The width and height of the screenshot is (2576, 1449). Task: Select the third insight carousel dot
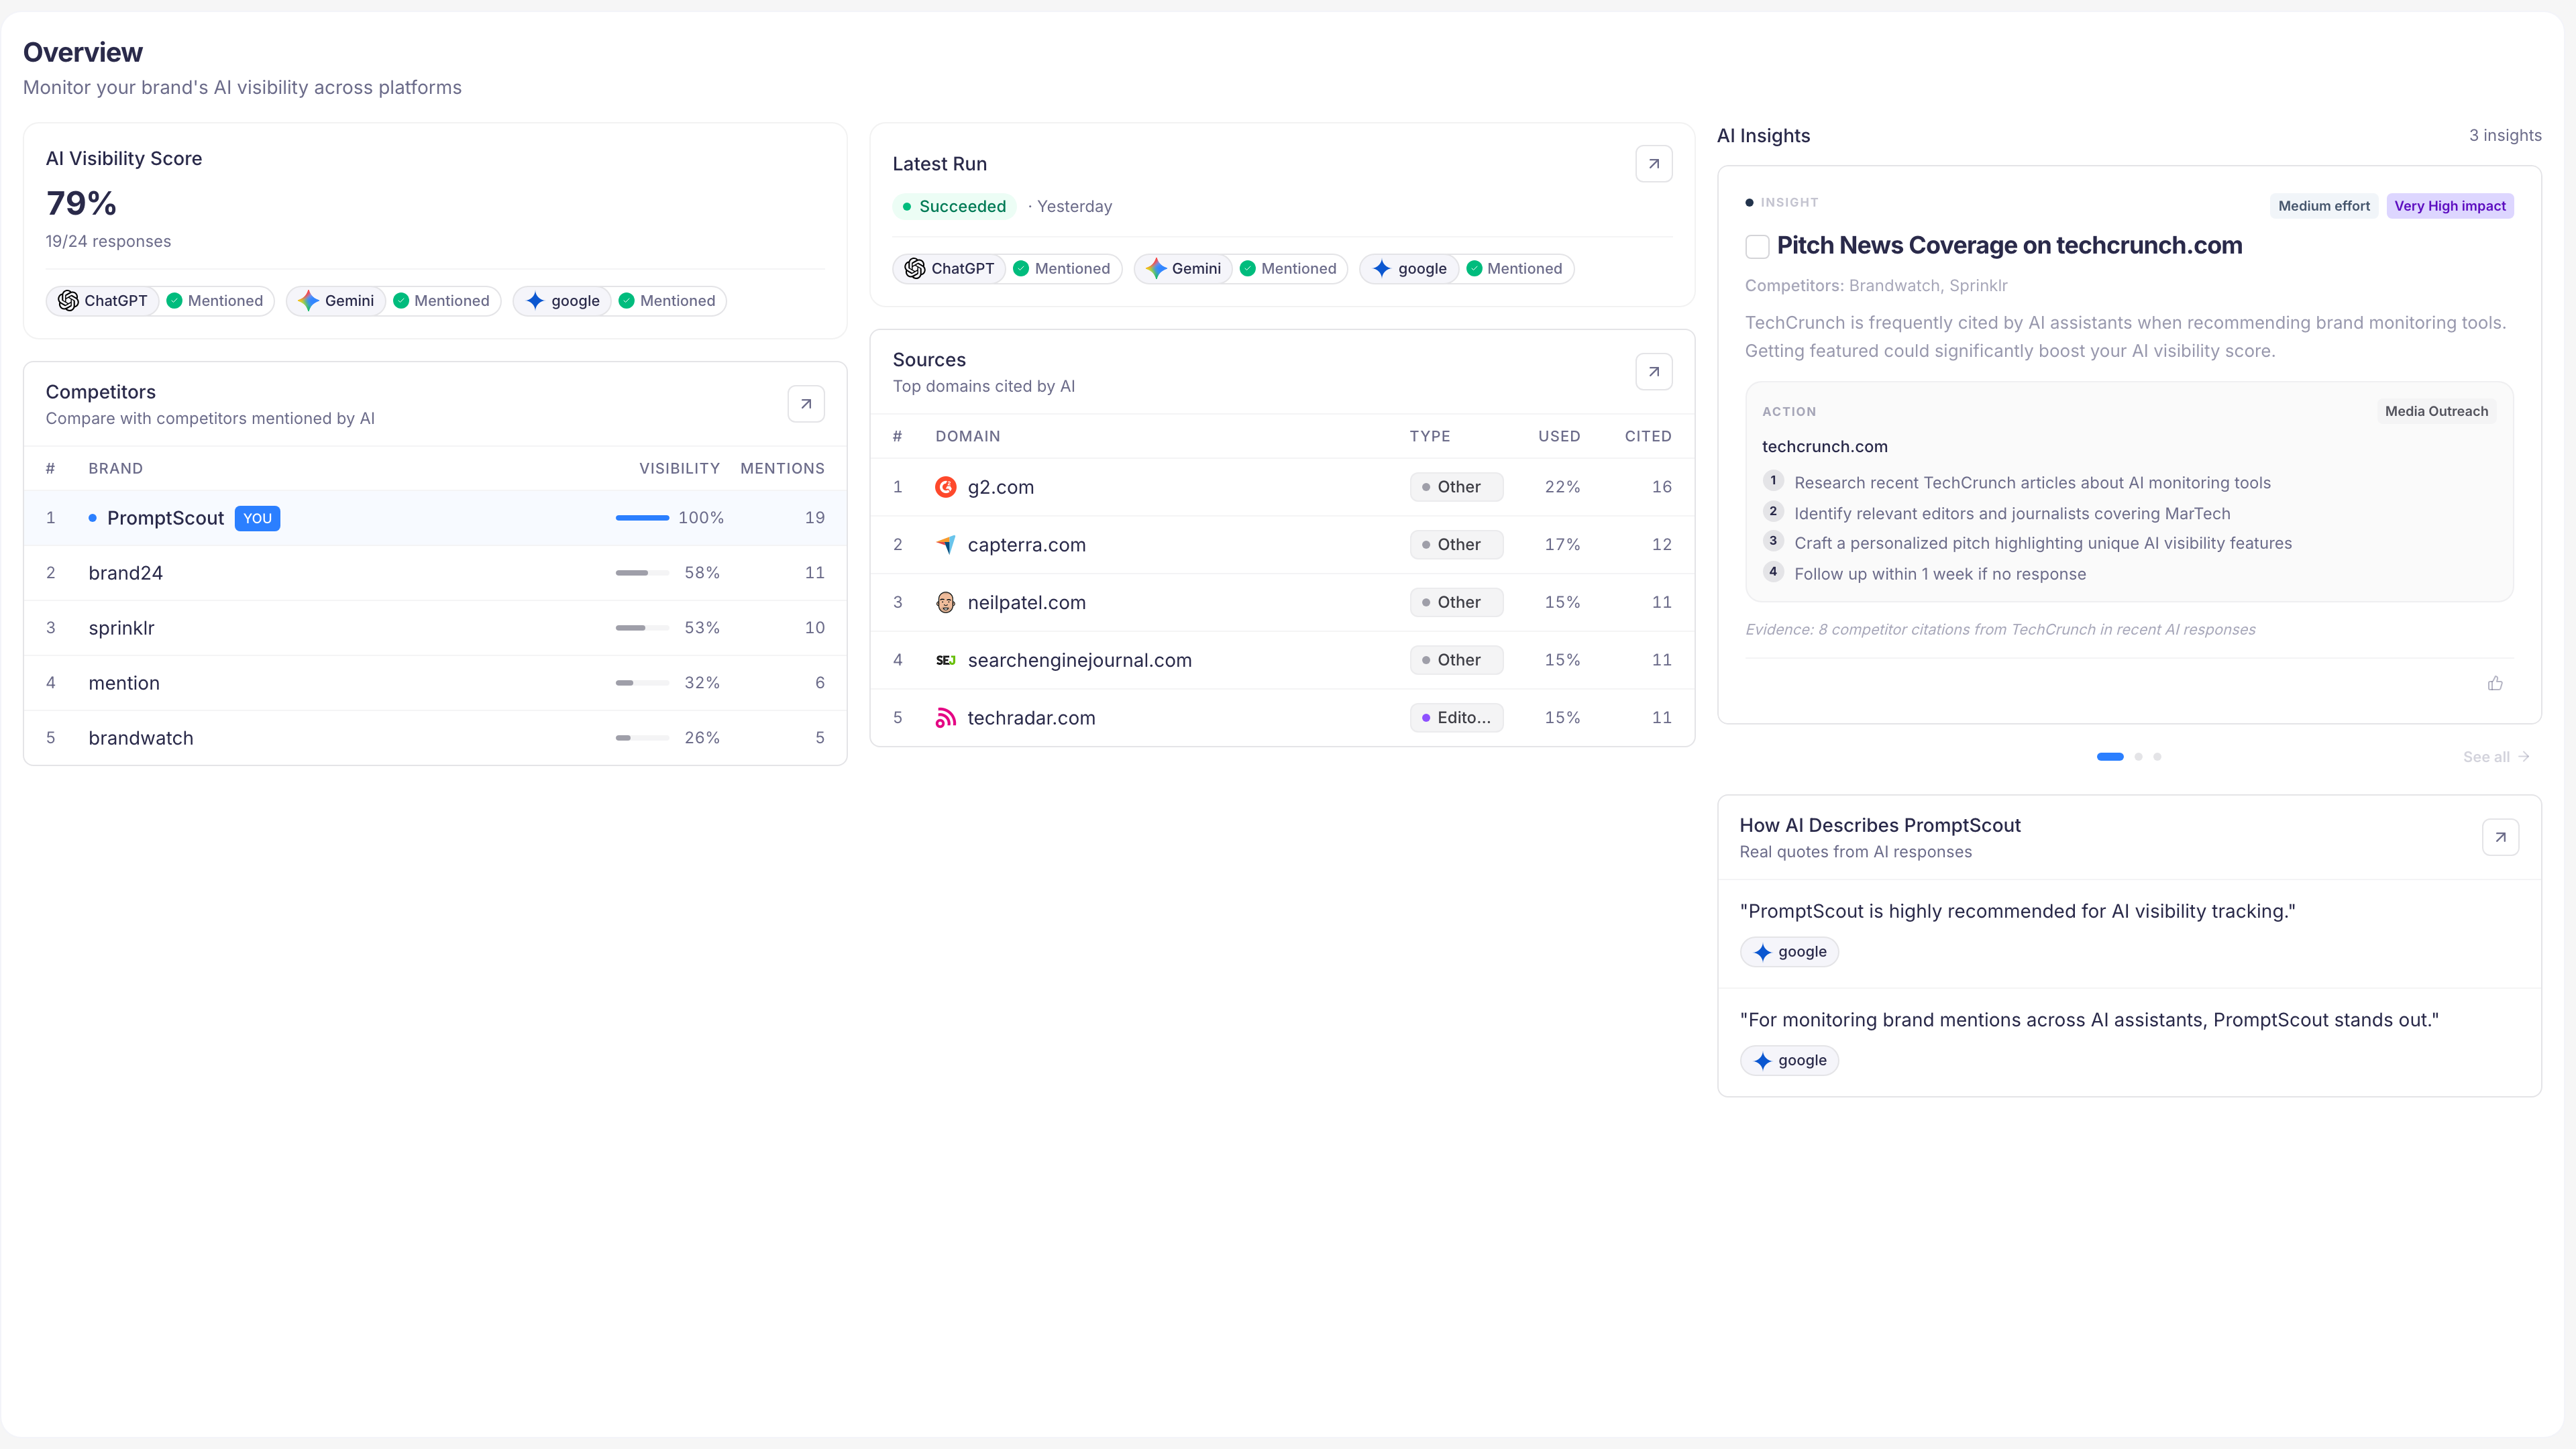2157,757
